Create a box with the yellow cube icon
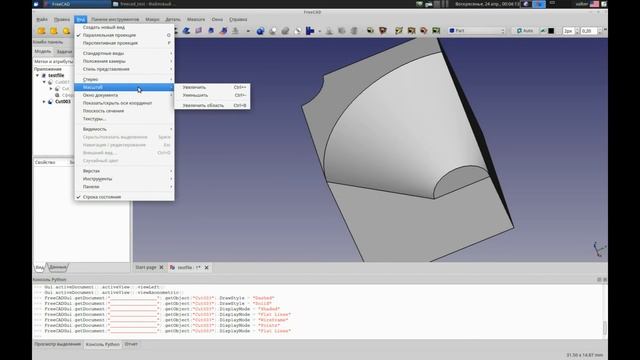This screenshot has width=640, height=360. tap(41, 31)
